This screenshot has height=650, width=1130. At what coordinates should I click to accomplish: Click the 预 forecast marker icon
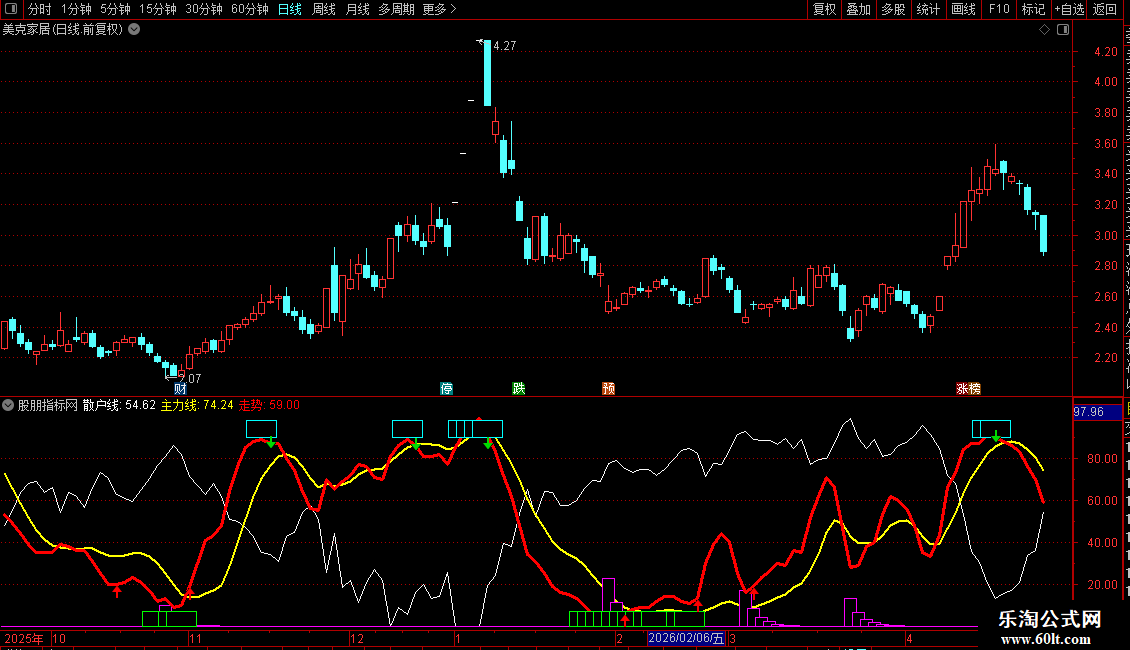pyautogui.click(x=609, y=389)
